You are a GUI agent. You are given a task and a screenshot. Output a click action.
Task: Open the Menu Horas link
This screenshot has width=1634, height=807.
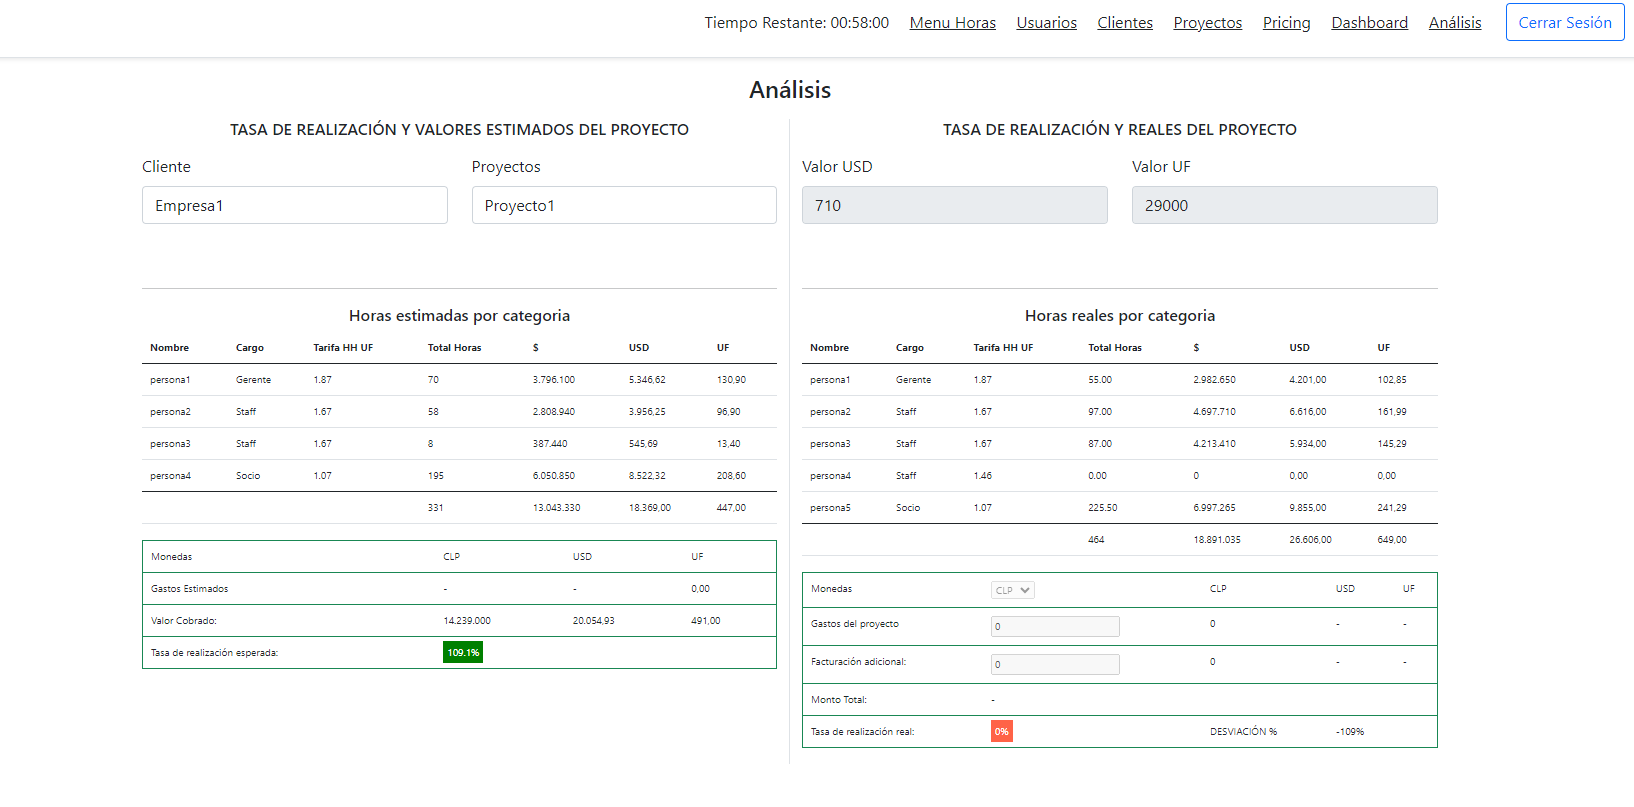tap(952, 22)
